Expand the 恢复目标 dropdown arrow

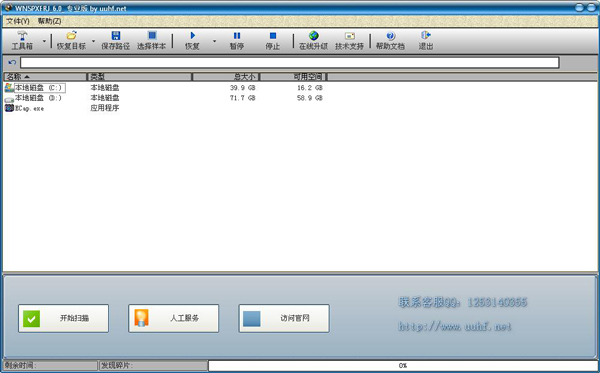(93, 41)
